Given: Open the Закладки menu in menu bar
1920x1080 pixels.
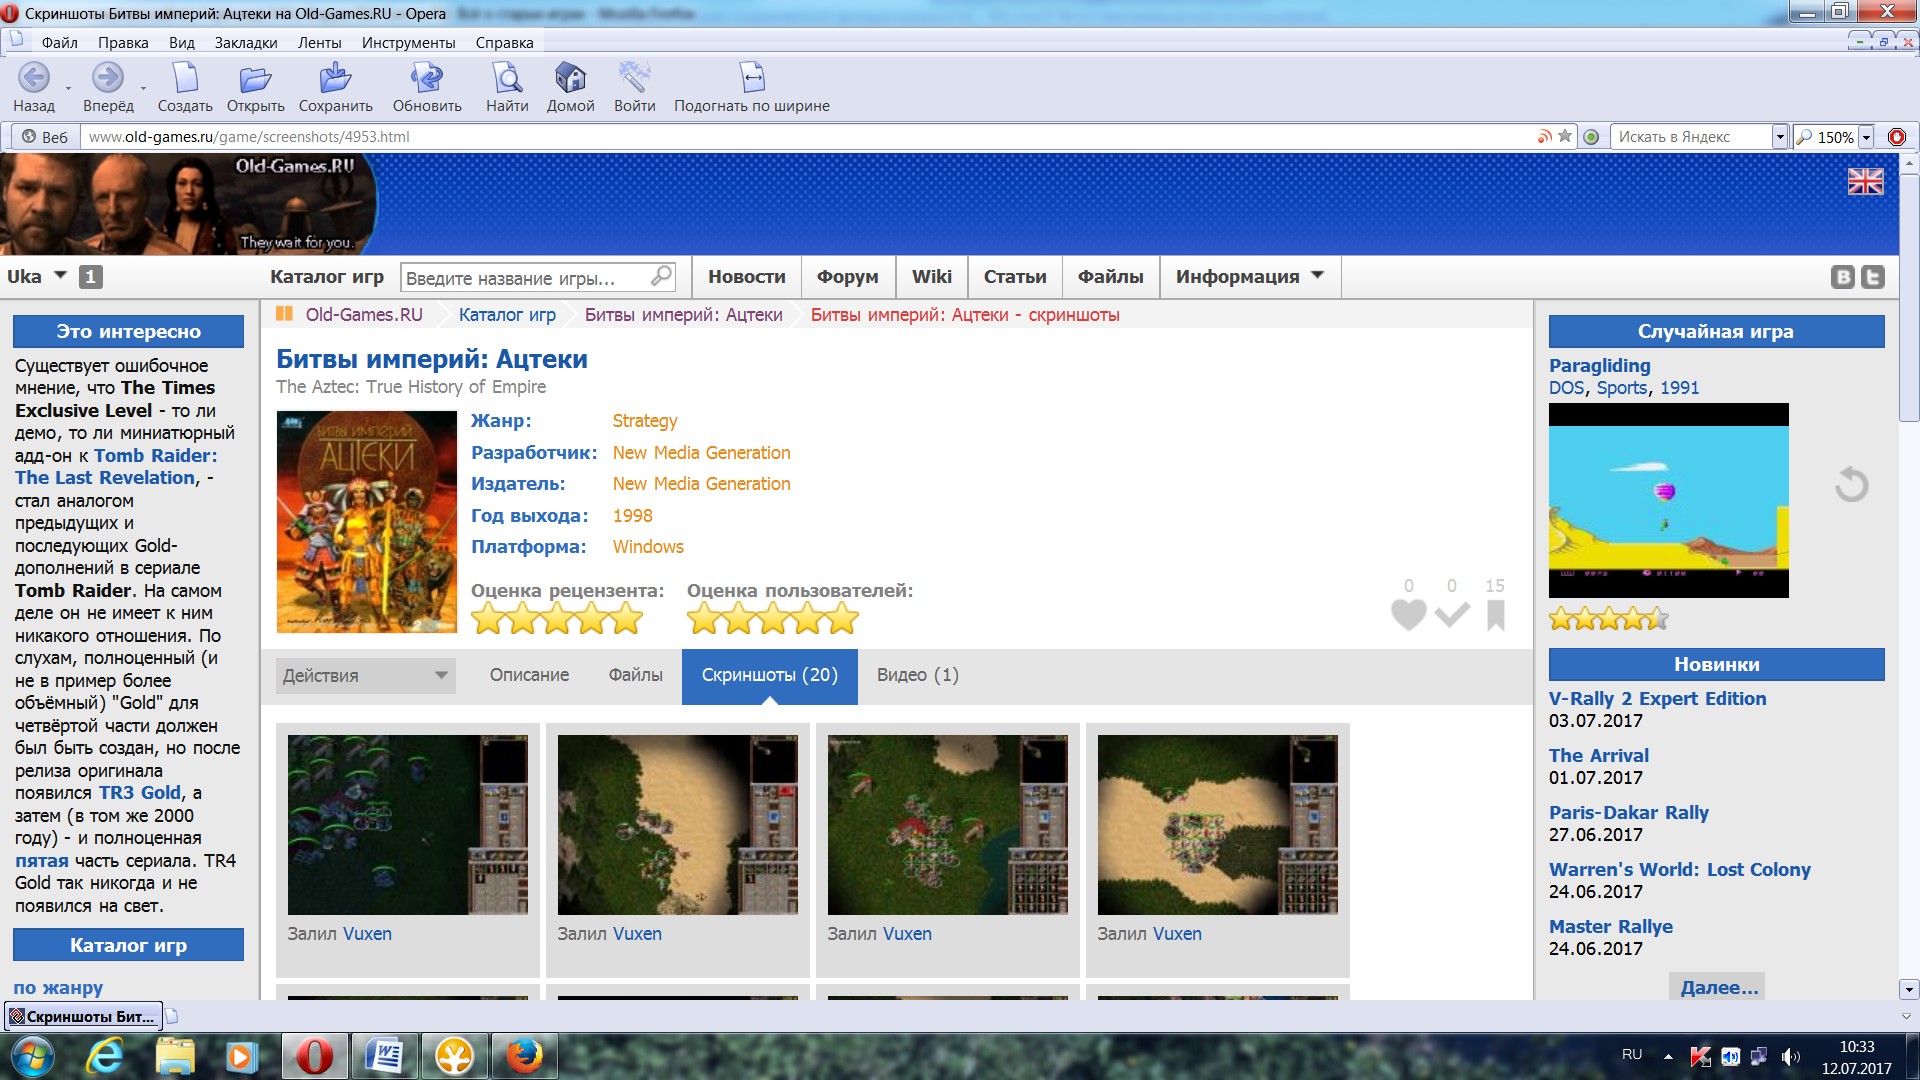Looking at the screenshot, I should (x=245, y=43).
